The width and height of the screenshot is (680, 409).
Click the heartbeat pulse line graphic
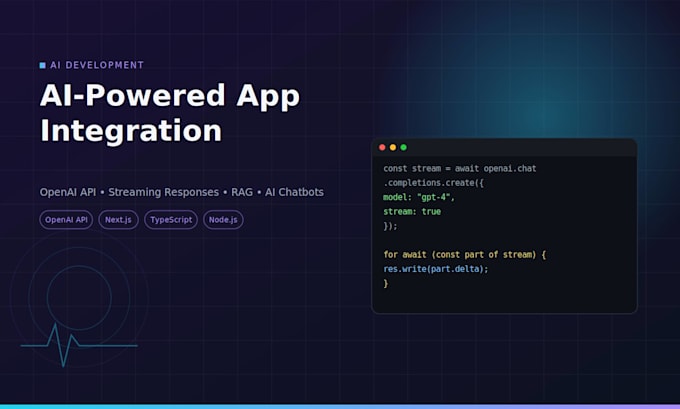pos(79,345)
